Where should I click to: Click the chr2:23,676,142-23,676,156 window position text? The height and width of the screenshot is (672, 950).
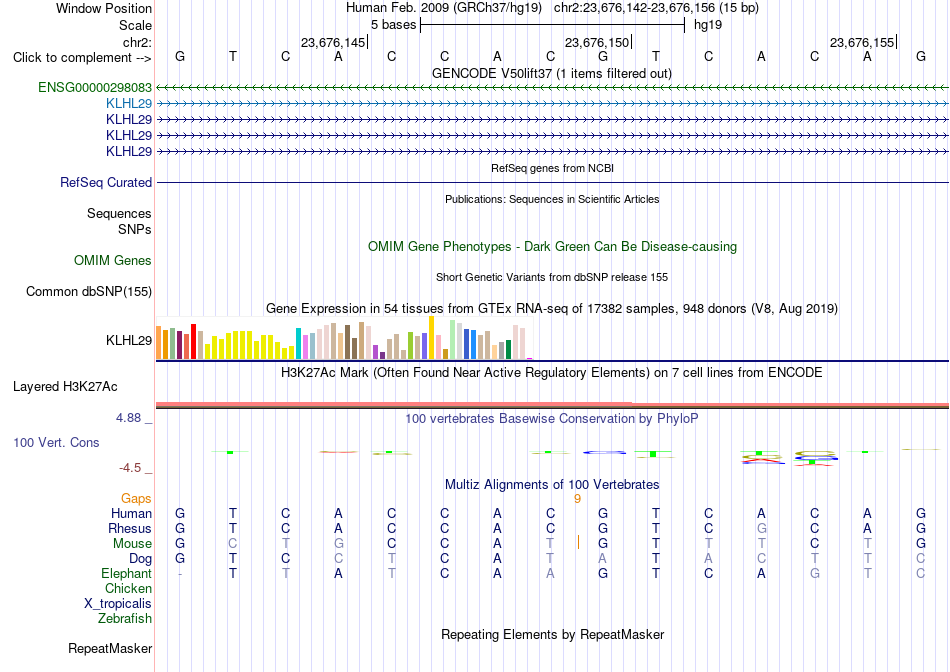pos(656,8)
